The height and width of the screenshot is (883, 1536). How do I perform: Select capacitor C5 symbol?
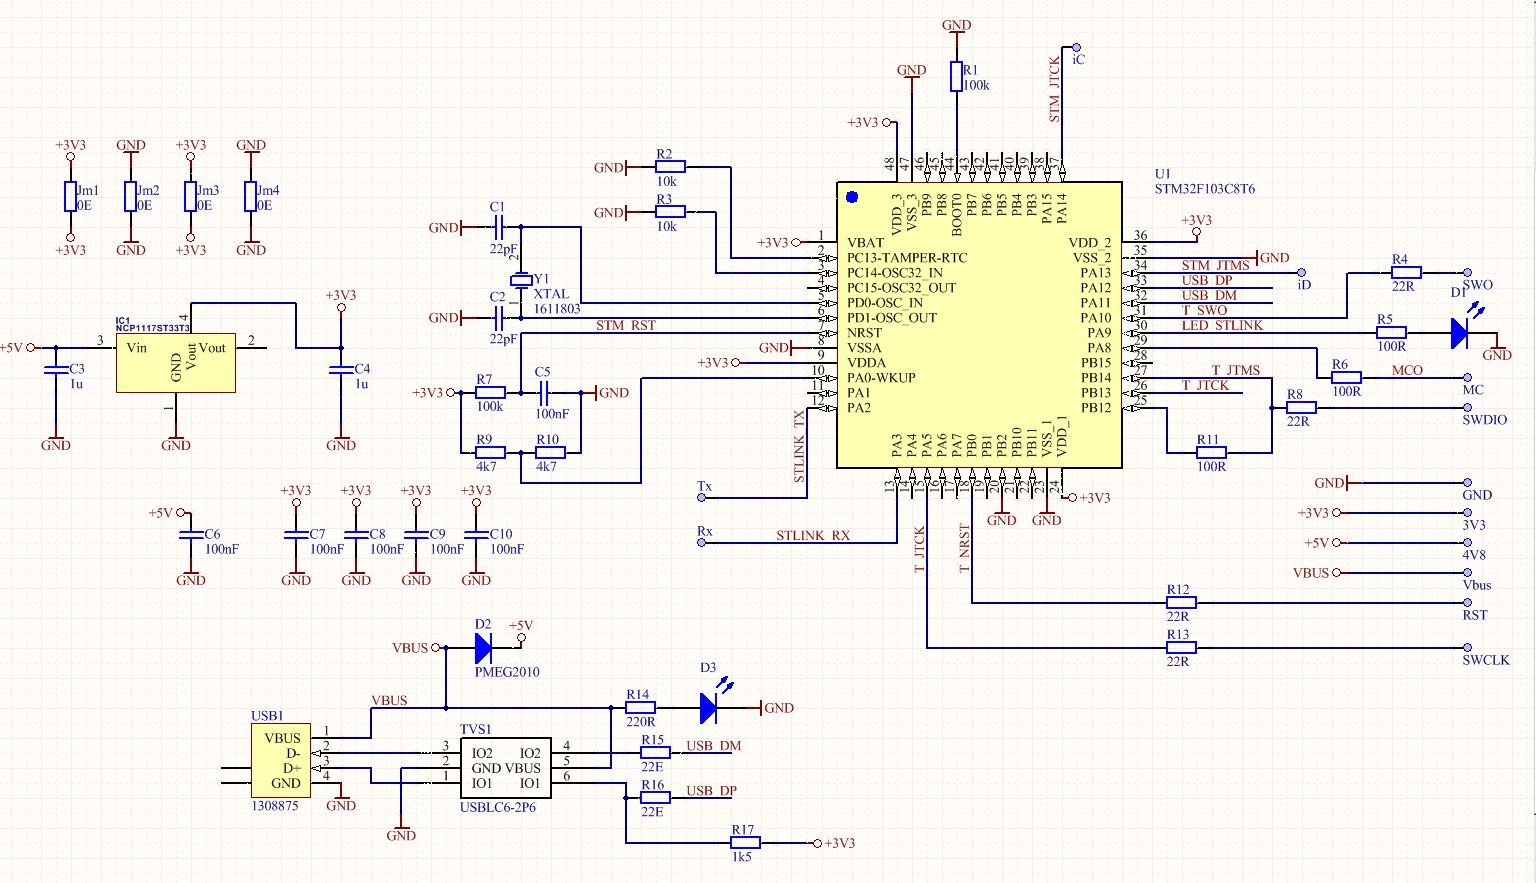pos(546,392)
